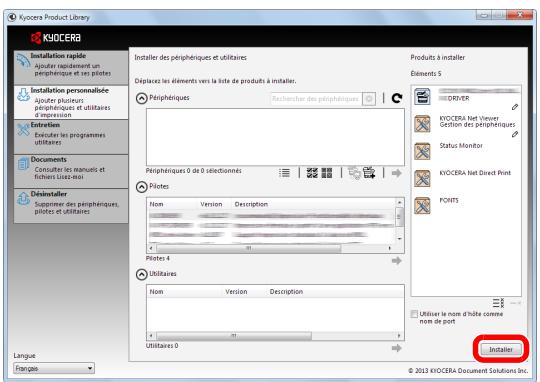Refresh the Périphériques device list

pyautogui.click(x=397, y=99)
